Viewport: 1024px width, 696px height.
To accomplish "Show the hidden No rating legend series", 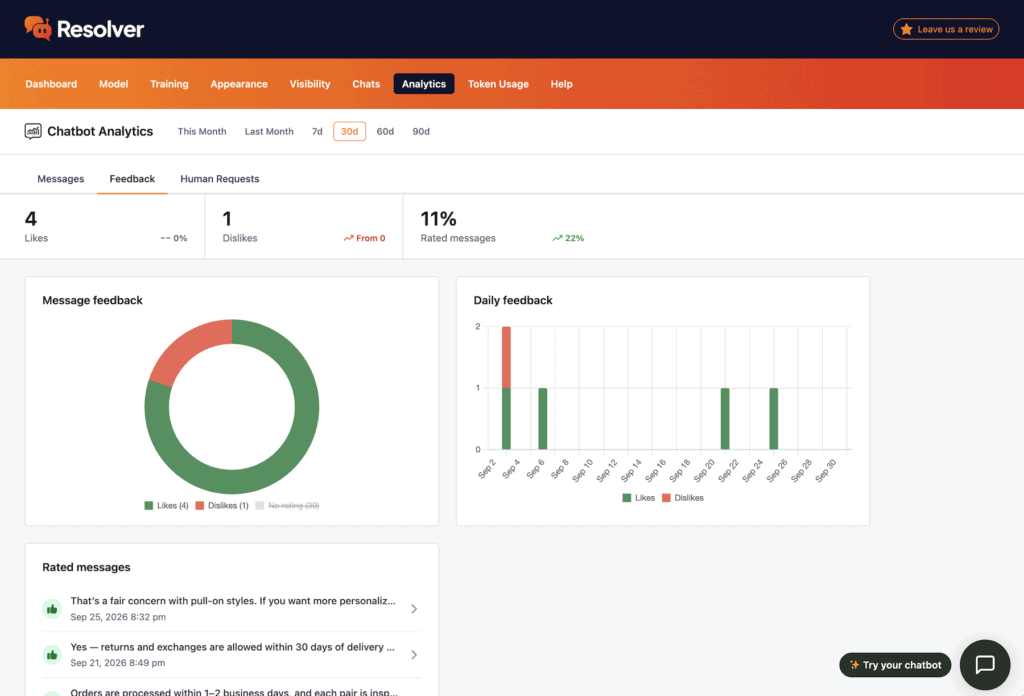I will click(x=287, y=505).
